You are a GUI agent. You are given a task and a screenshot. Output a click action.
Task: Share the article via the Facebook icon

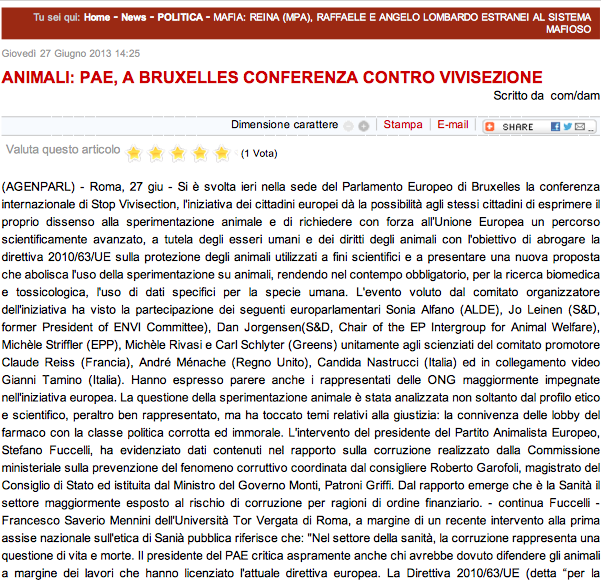pyautogui.click(x=555, y=127)
